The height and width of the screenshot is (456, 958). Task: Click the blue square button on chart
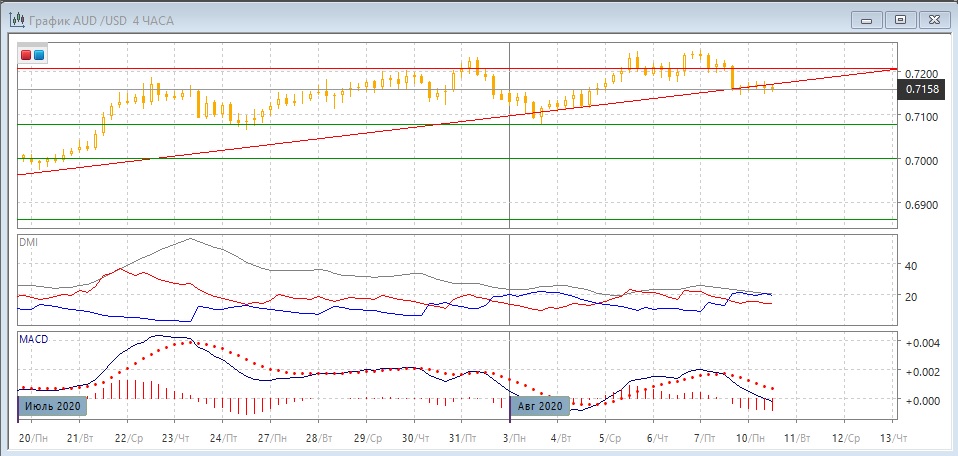pyautogui.click(x=39, y=55)
